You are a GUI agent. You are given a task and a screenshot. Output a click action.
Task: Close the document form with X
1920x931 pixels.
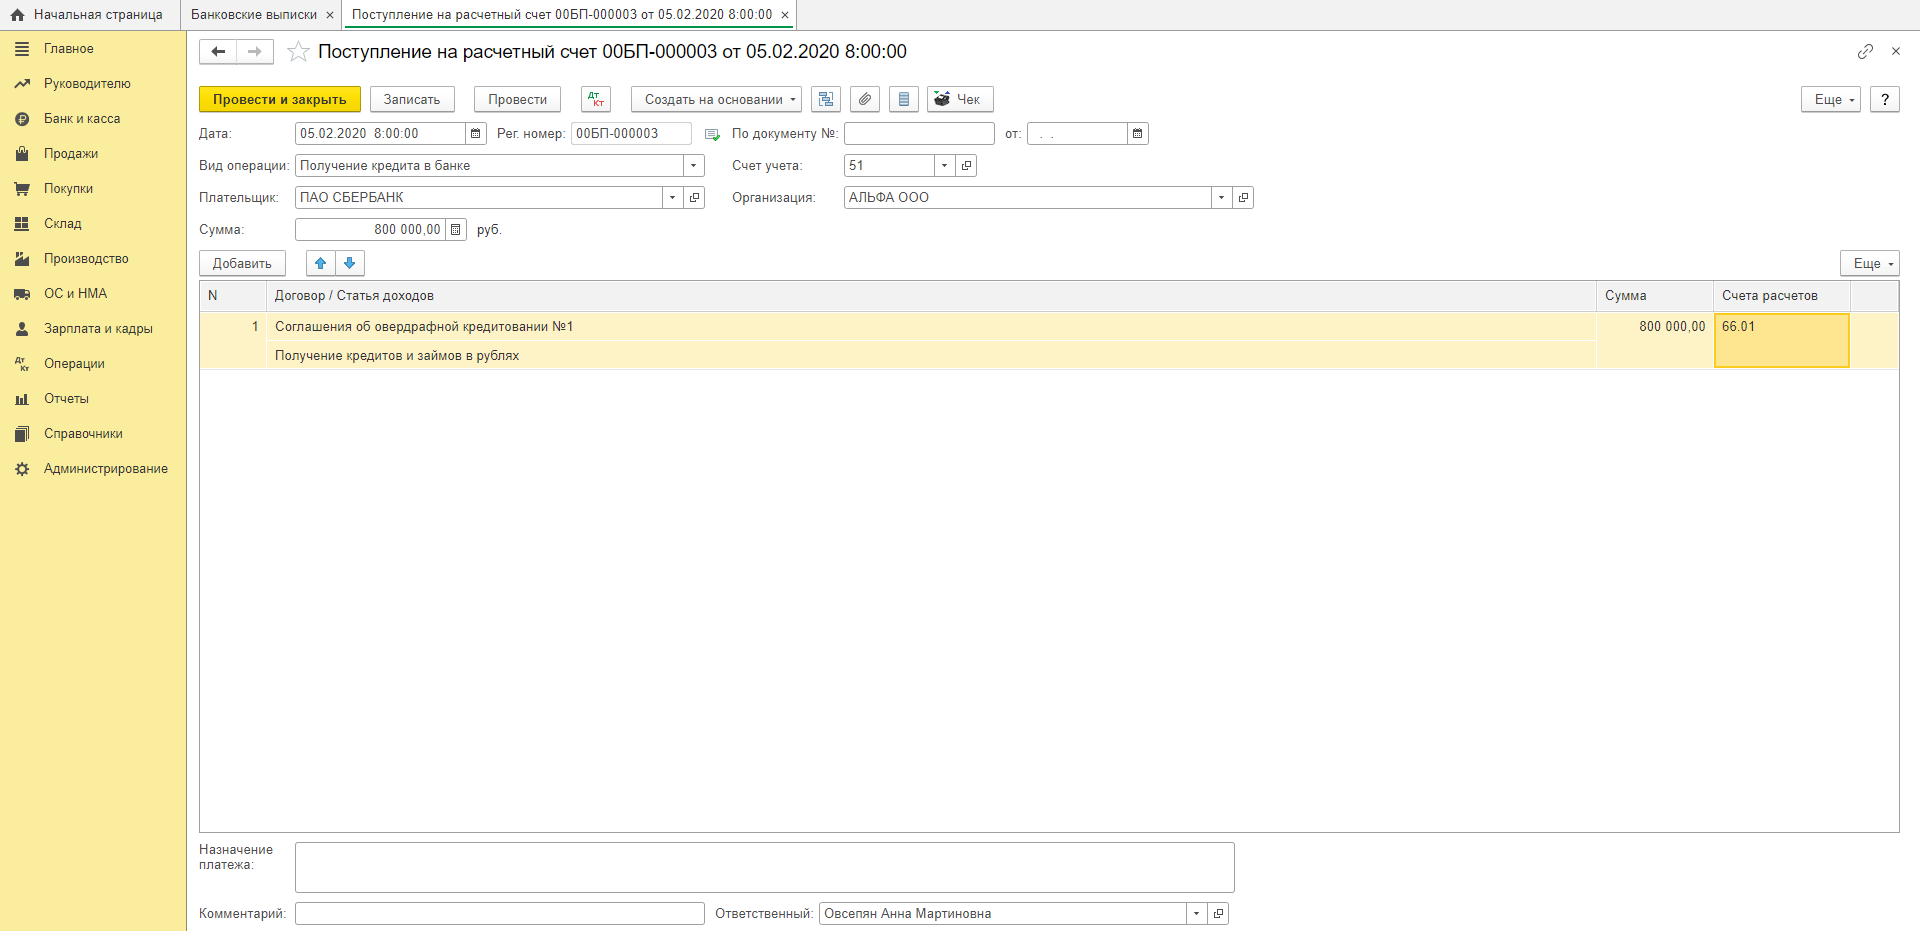(x=1896, y=51)
